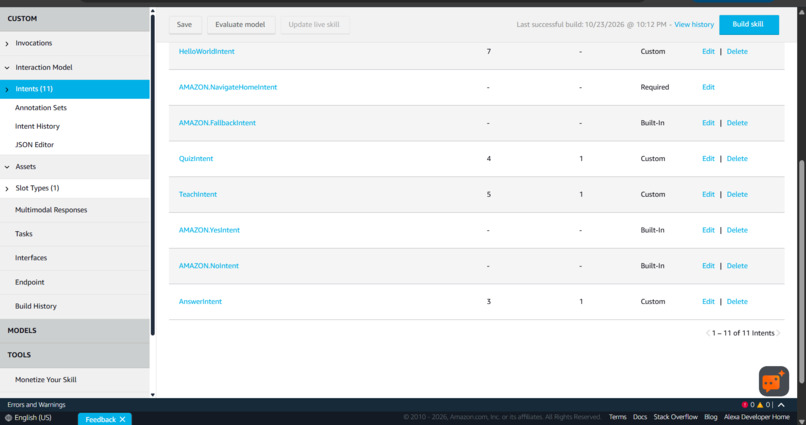Expand the Invocations section

pyautogui.click(x=7, y=44)
